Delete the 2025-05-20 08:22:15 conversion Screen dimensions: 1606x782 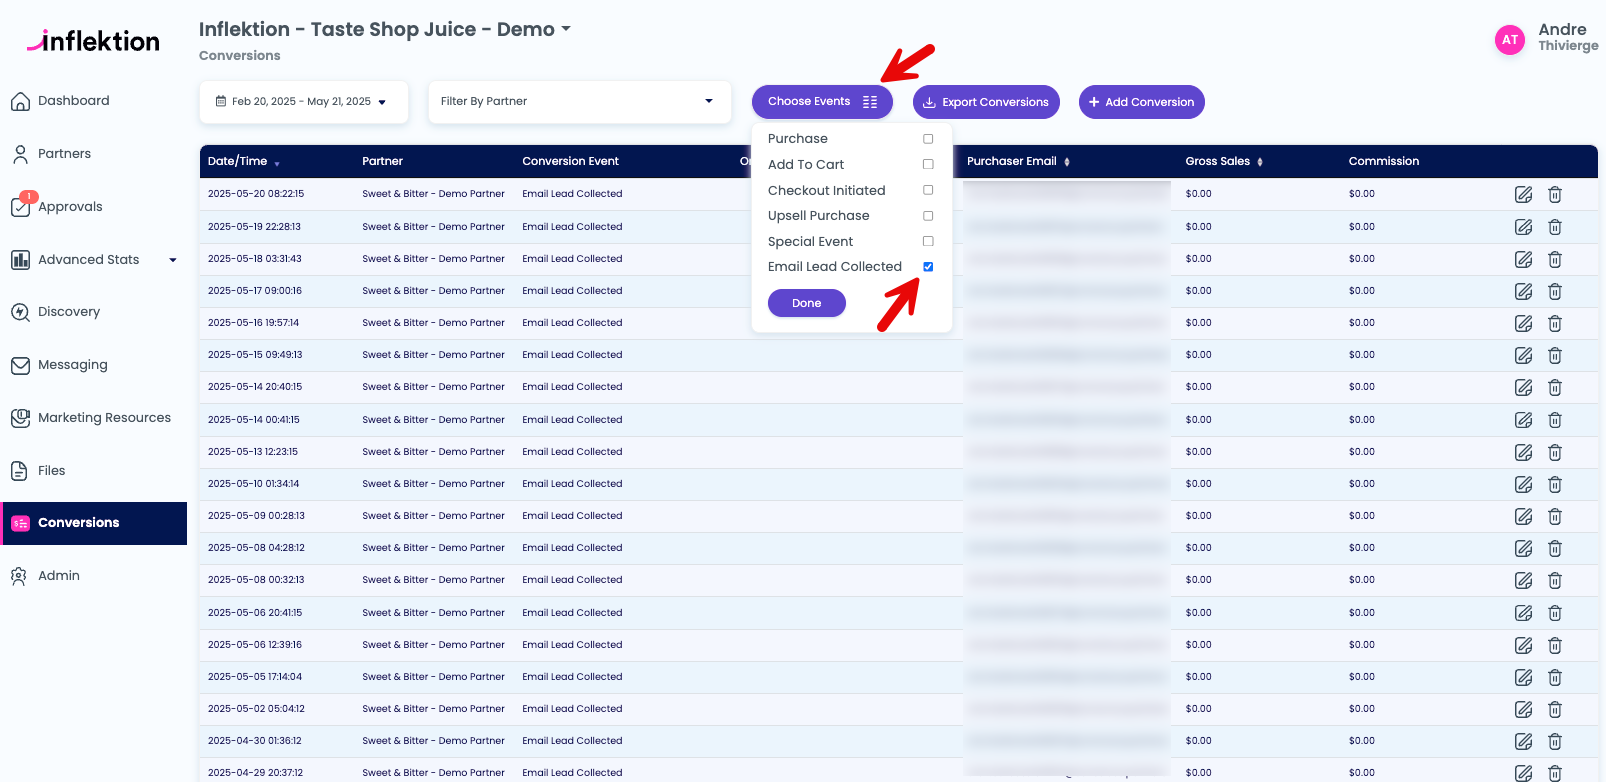(1555, 194)
